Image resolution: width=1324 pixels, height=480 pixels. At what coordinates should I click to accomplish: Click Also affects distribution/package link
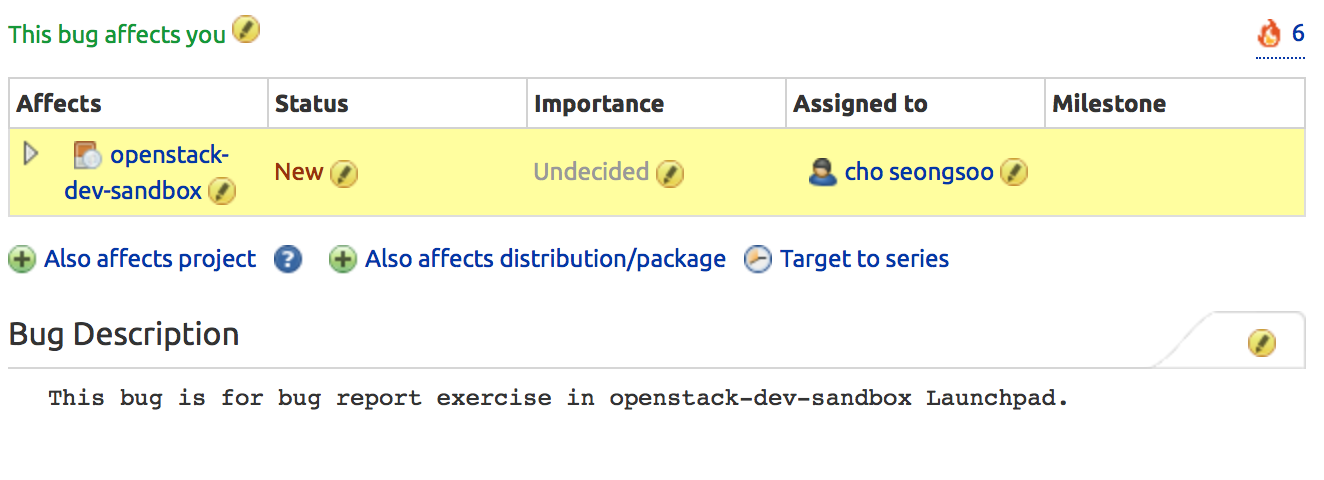point(545,259)
